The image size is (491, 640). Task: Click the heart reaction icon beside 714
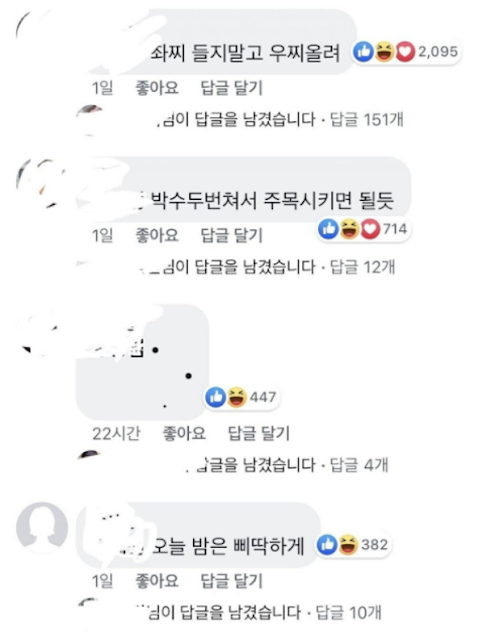tap(370, 229)
